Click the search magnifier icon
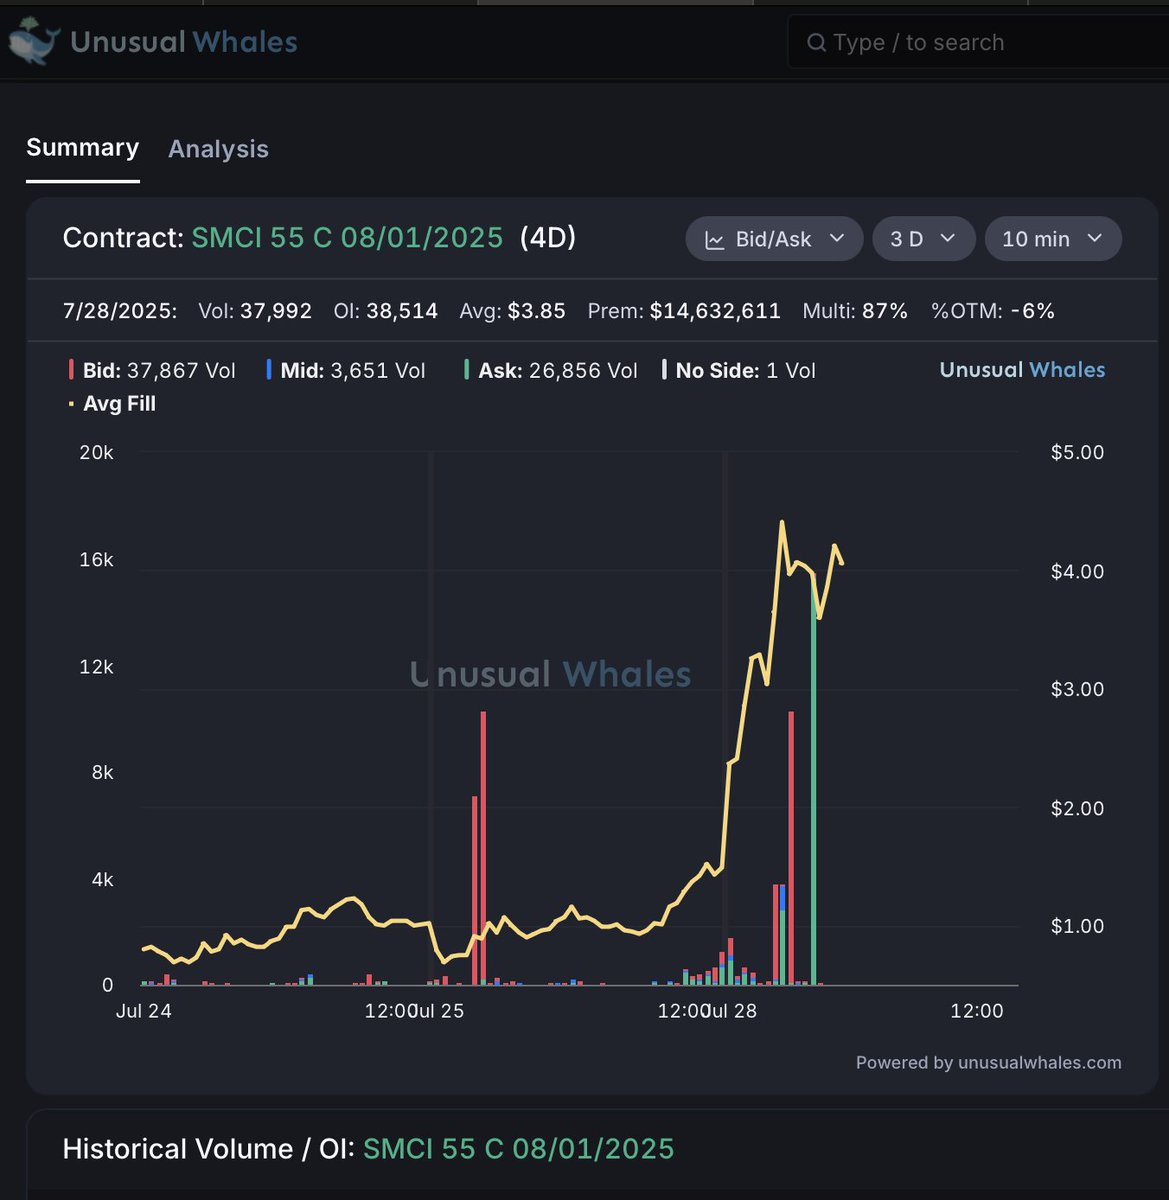The image size is (1169, 1200). click(x=817, y=42)
